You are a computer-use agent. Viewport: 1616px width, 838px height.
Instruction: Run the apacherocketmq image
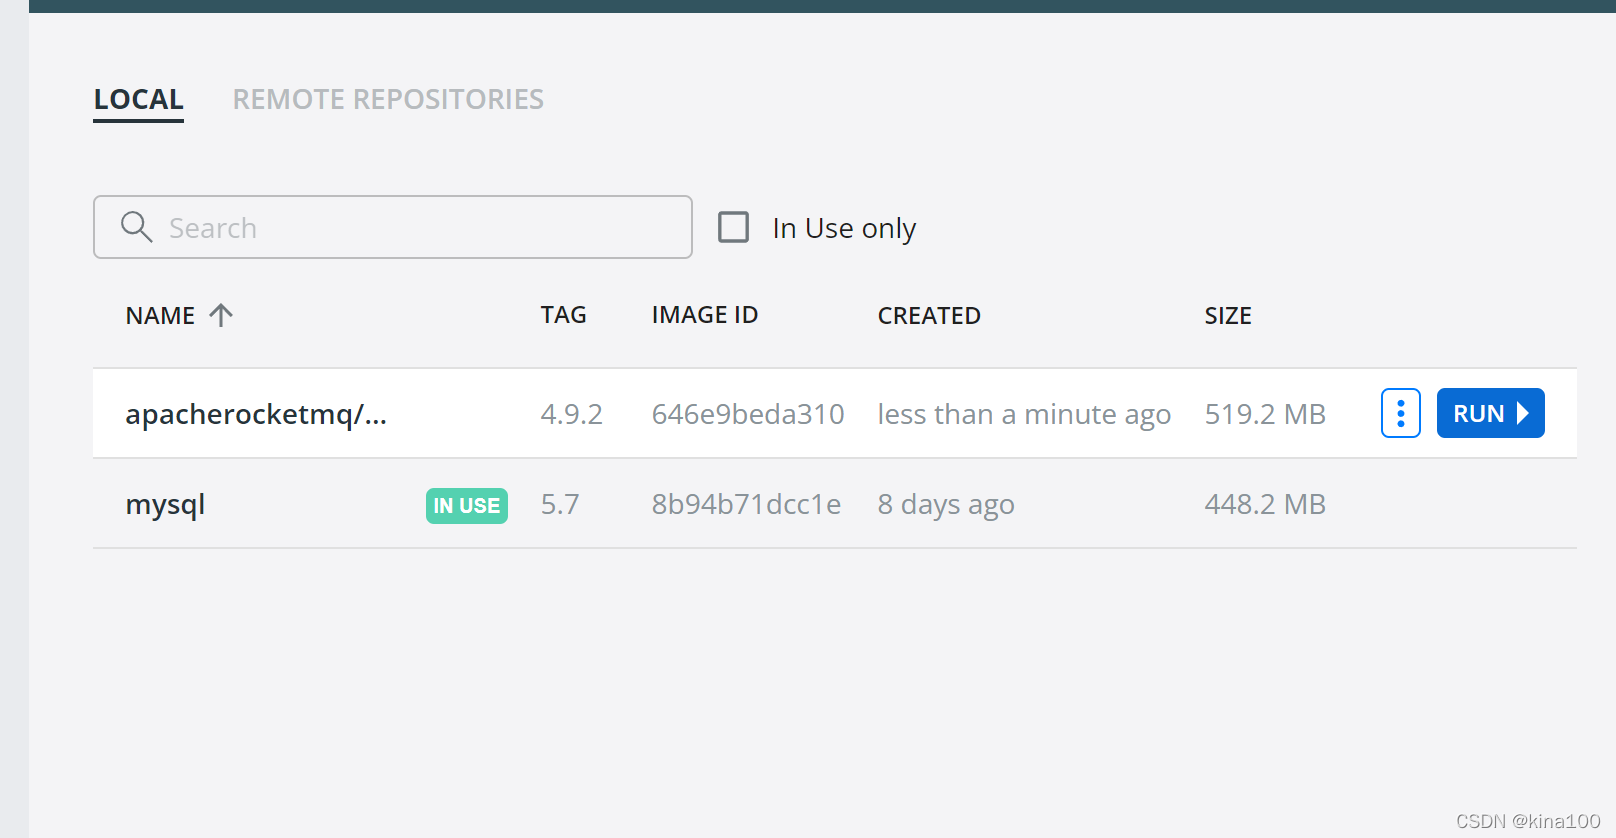(1490, 413)
